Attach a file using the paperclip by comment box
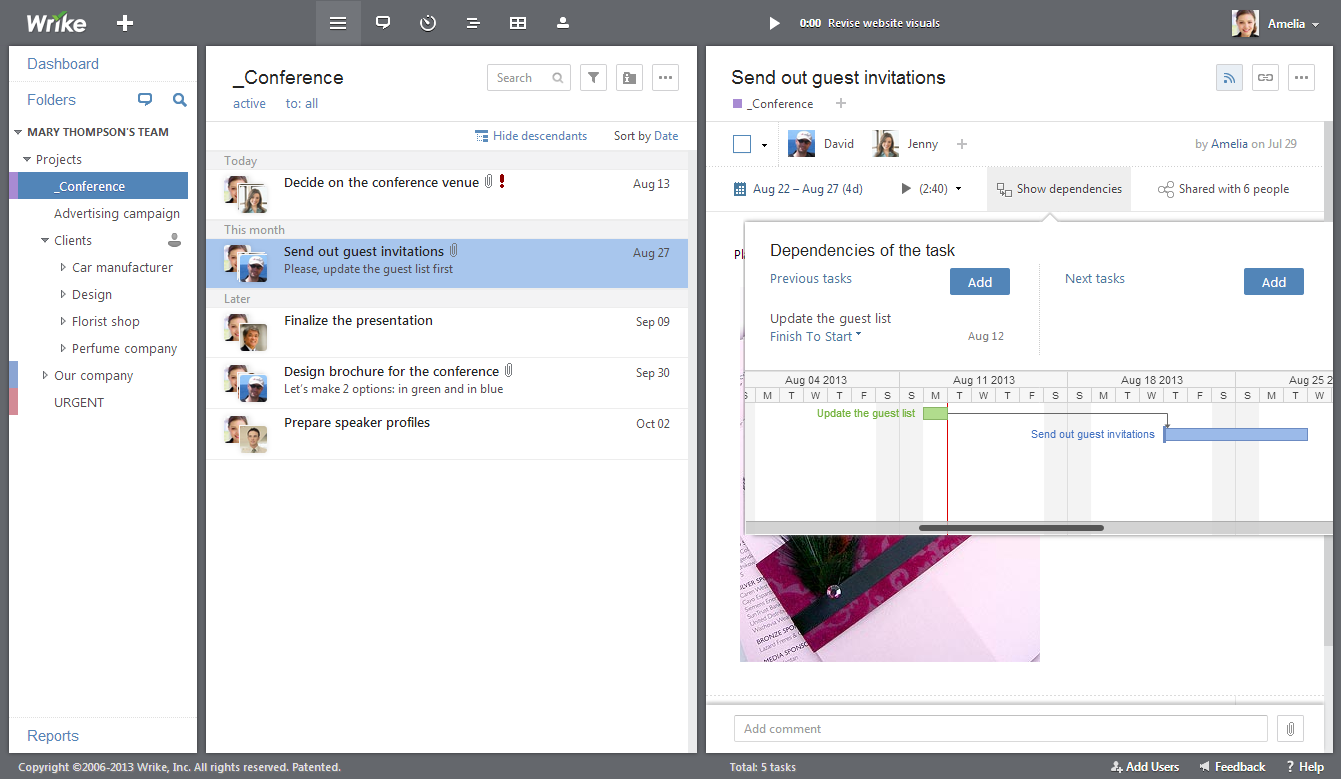This screenshot has width=1341, height=779. click(1290, 729)
